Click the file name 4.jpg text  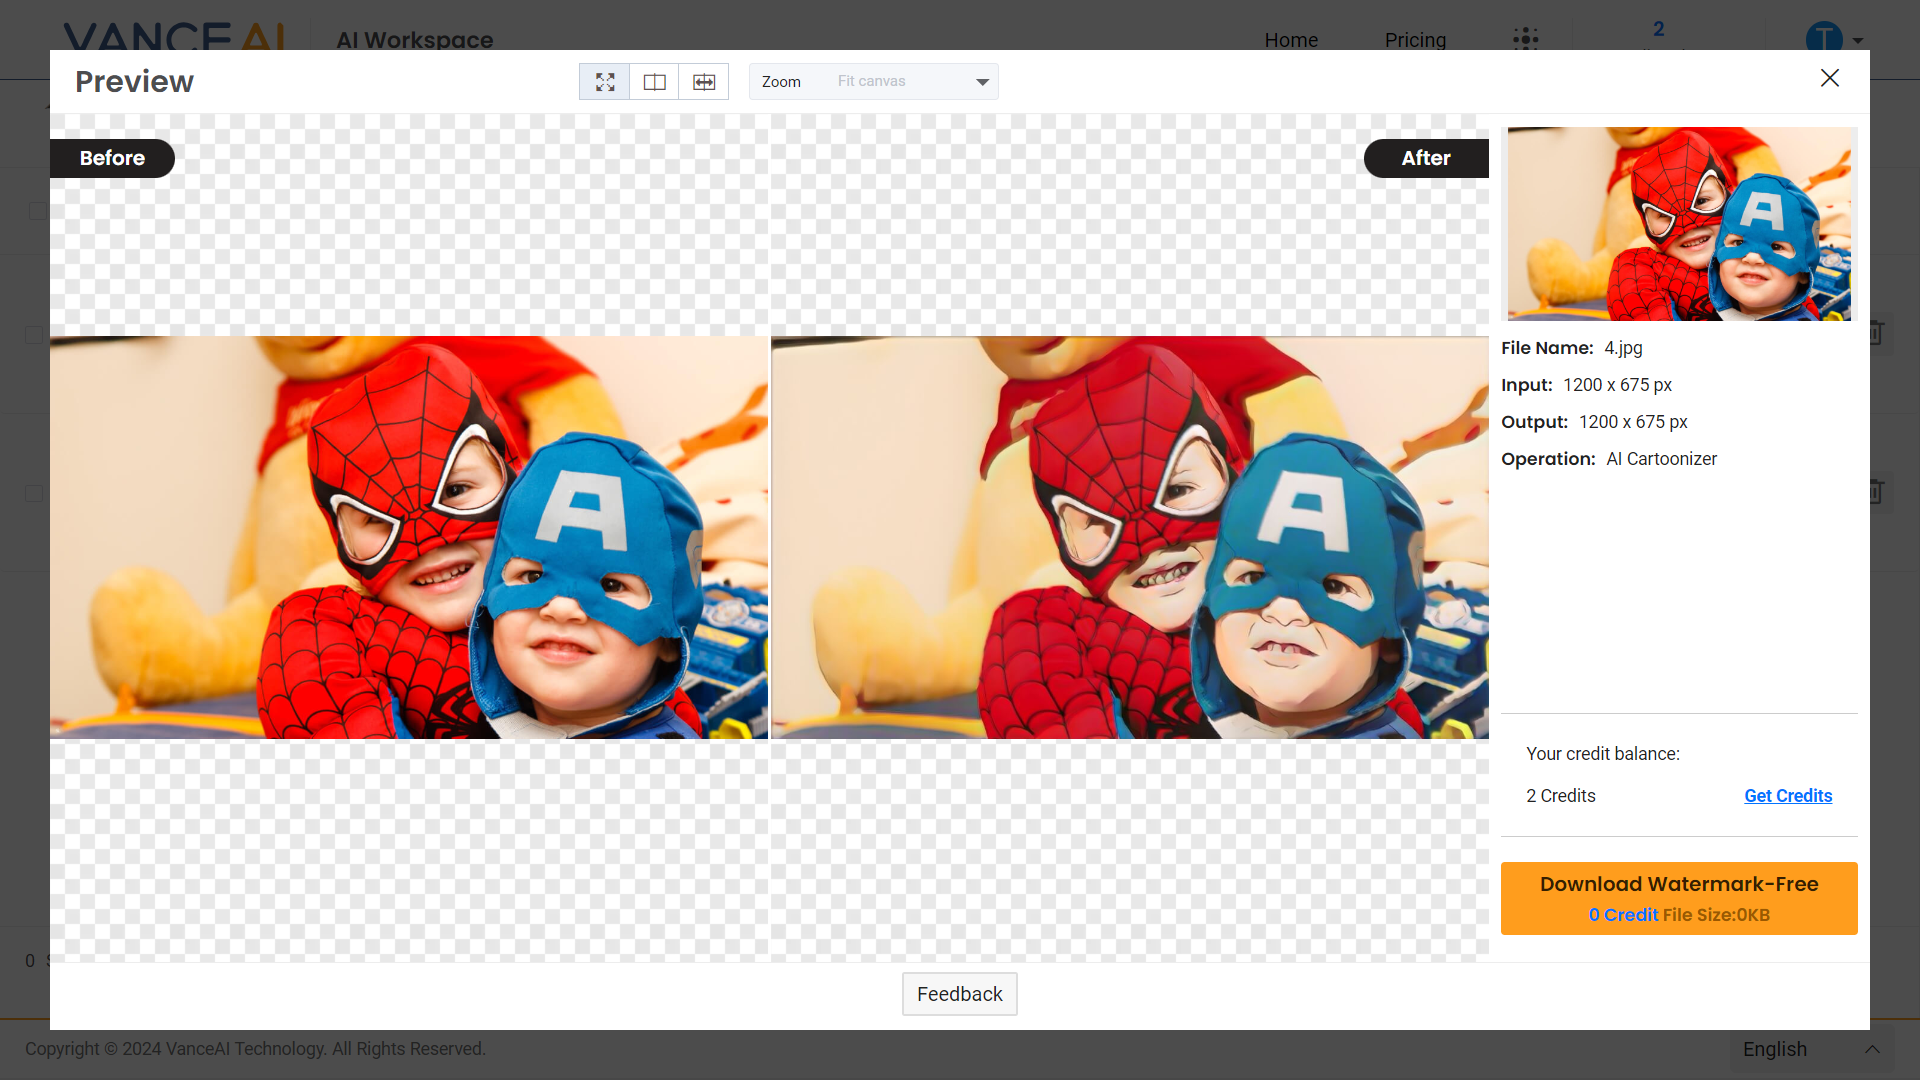(x=1623, y=348)
